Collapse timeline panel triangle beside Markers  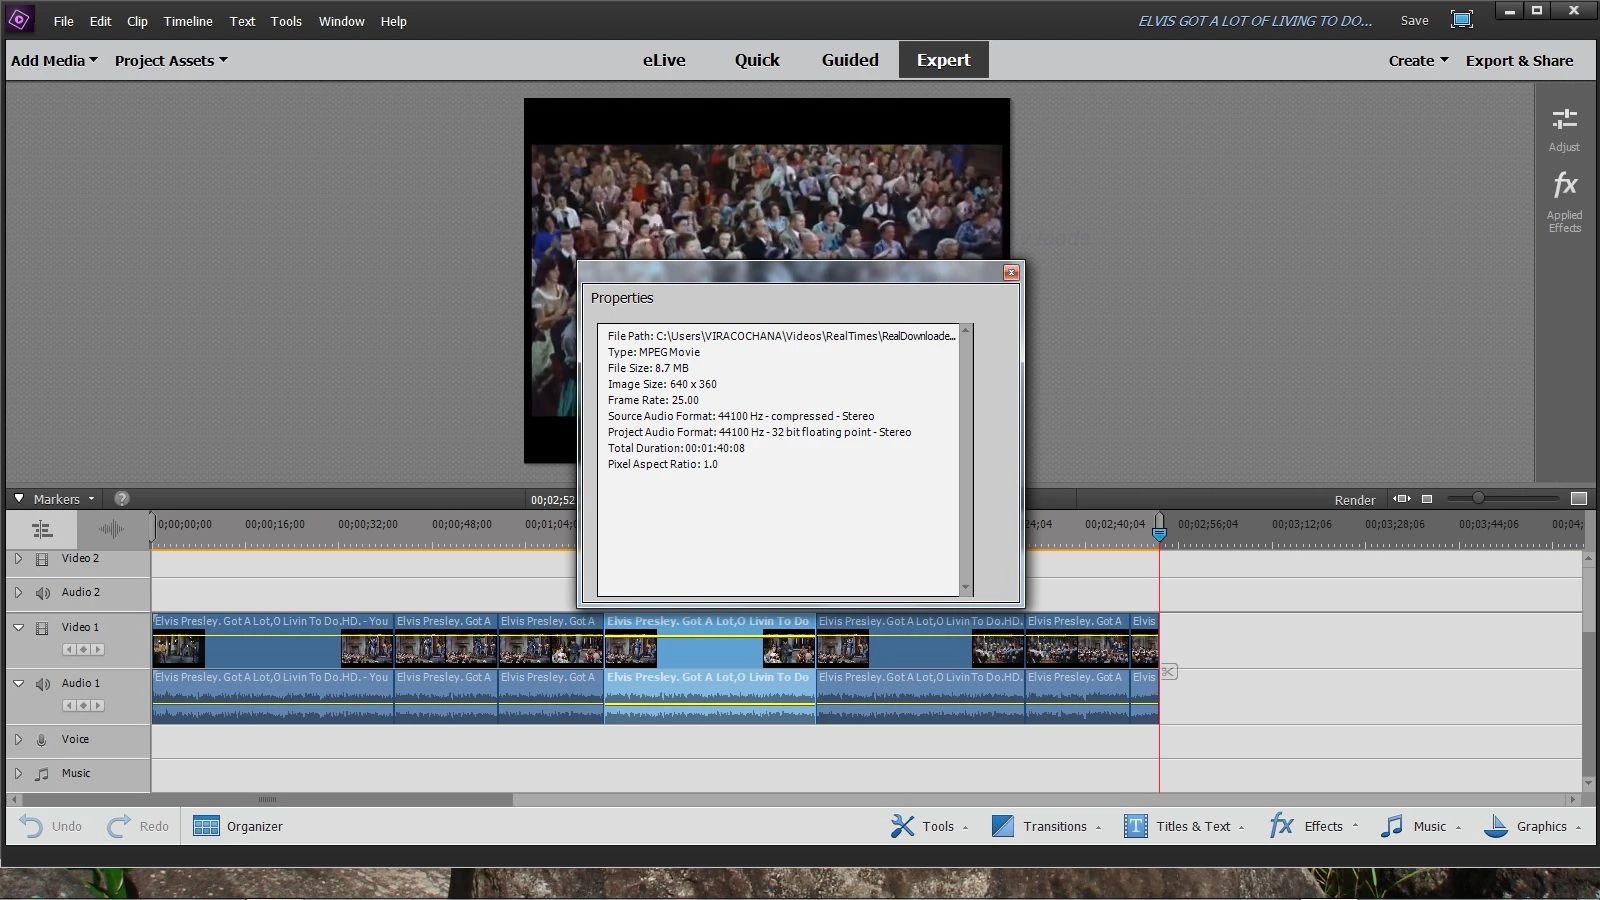18,498
